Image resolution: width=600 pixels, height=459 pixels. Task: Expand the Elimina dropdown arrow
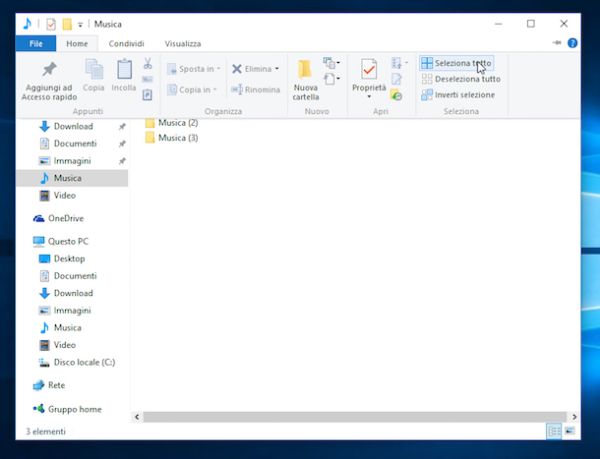276,69
